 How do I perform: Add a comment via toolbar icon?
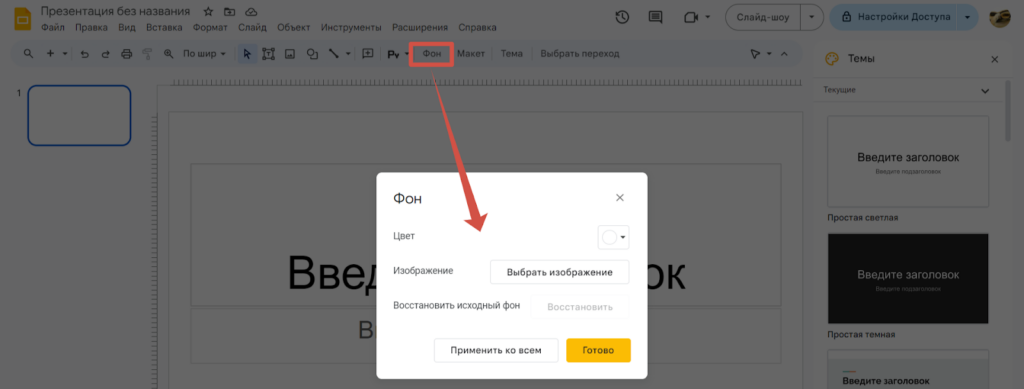[368, 54]
